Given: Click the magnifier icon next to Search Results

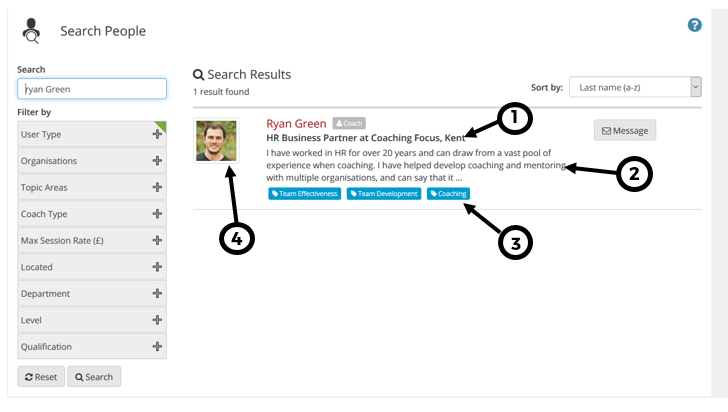Looking at the screenshot, I should (x=198, y=75).
